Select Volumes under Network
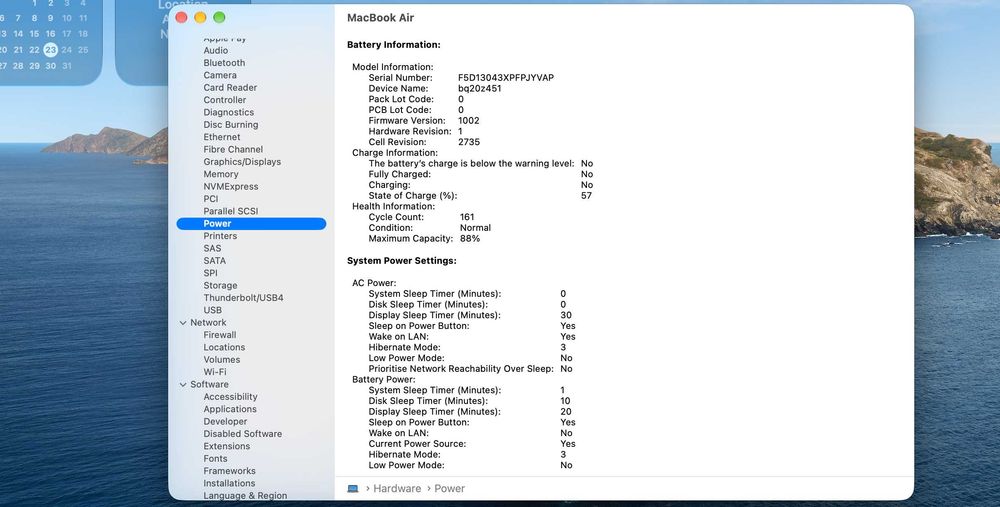Viewport: 1000px width, 507px height. (222, 360)
